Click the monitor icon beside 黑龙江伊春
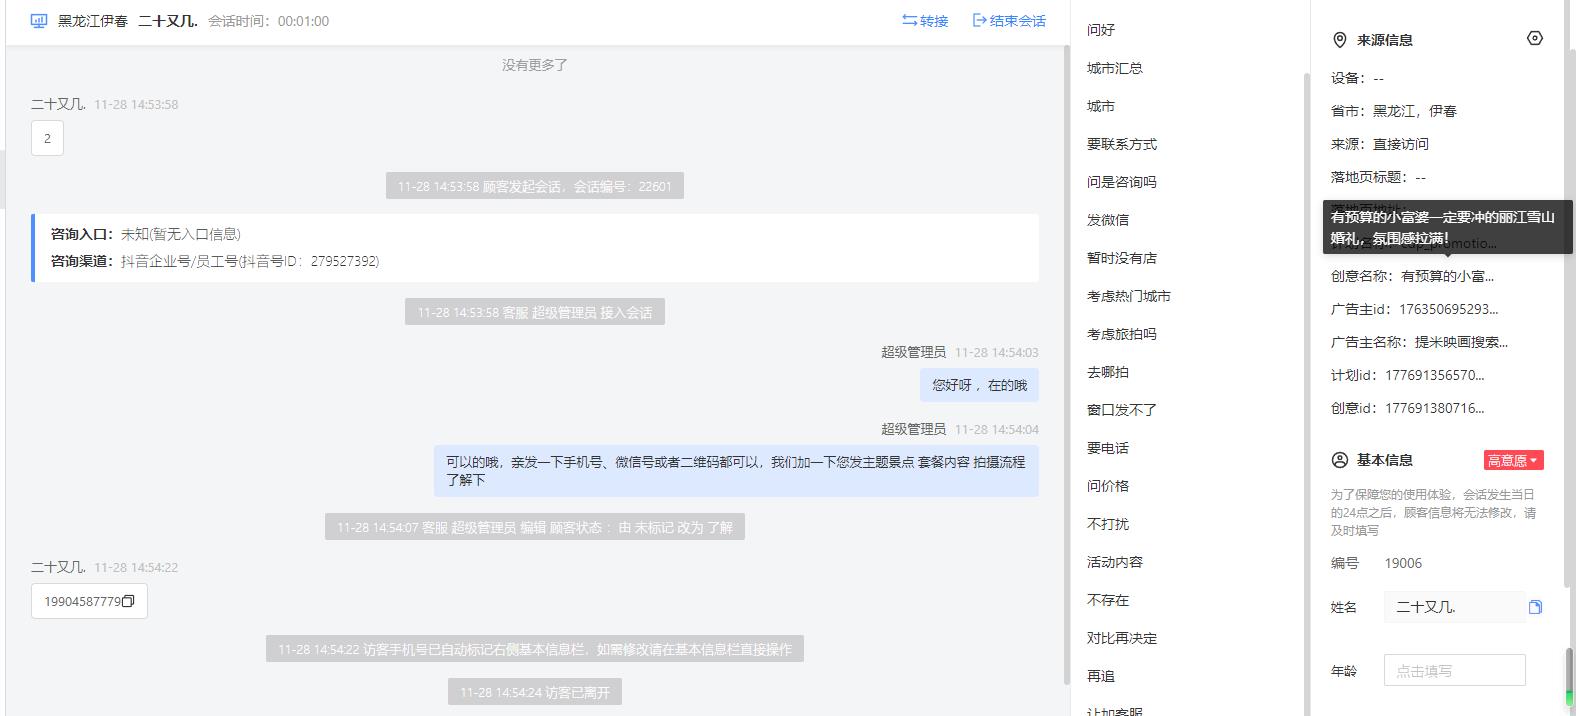 (39, 20)
